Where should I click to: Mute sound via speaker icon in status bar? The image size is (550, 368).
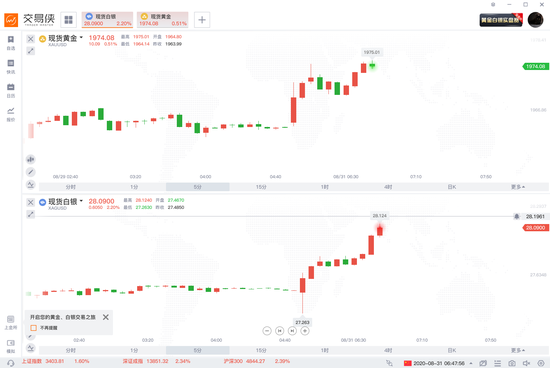pos(526,363)
